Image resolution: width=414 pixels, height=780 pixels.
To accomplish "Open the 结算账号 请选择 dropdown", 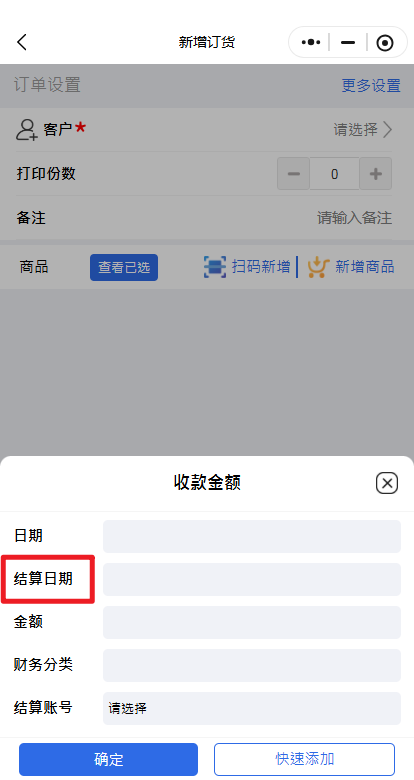I will pyautogui.click(x=252, y=708).
